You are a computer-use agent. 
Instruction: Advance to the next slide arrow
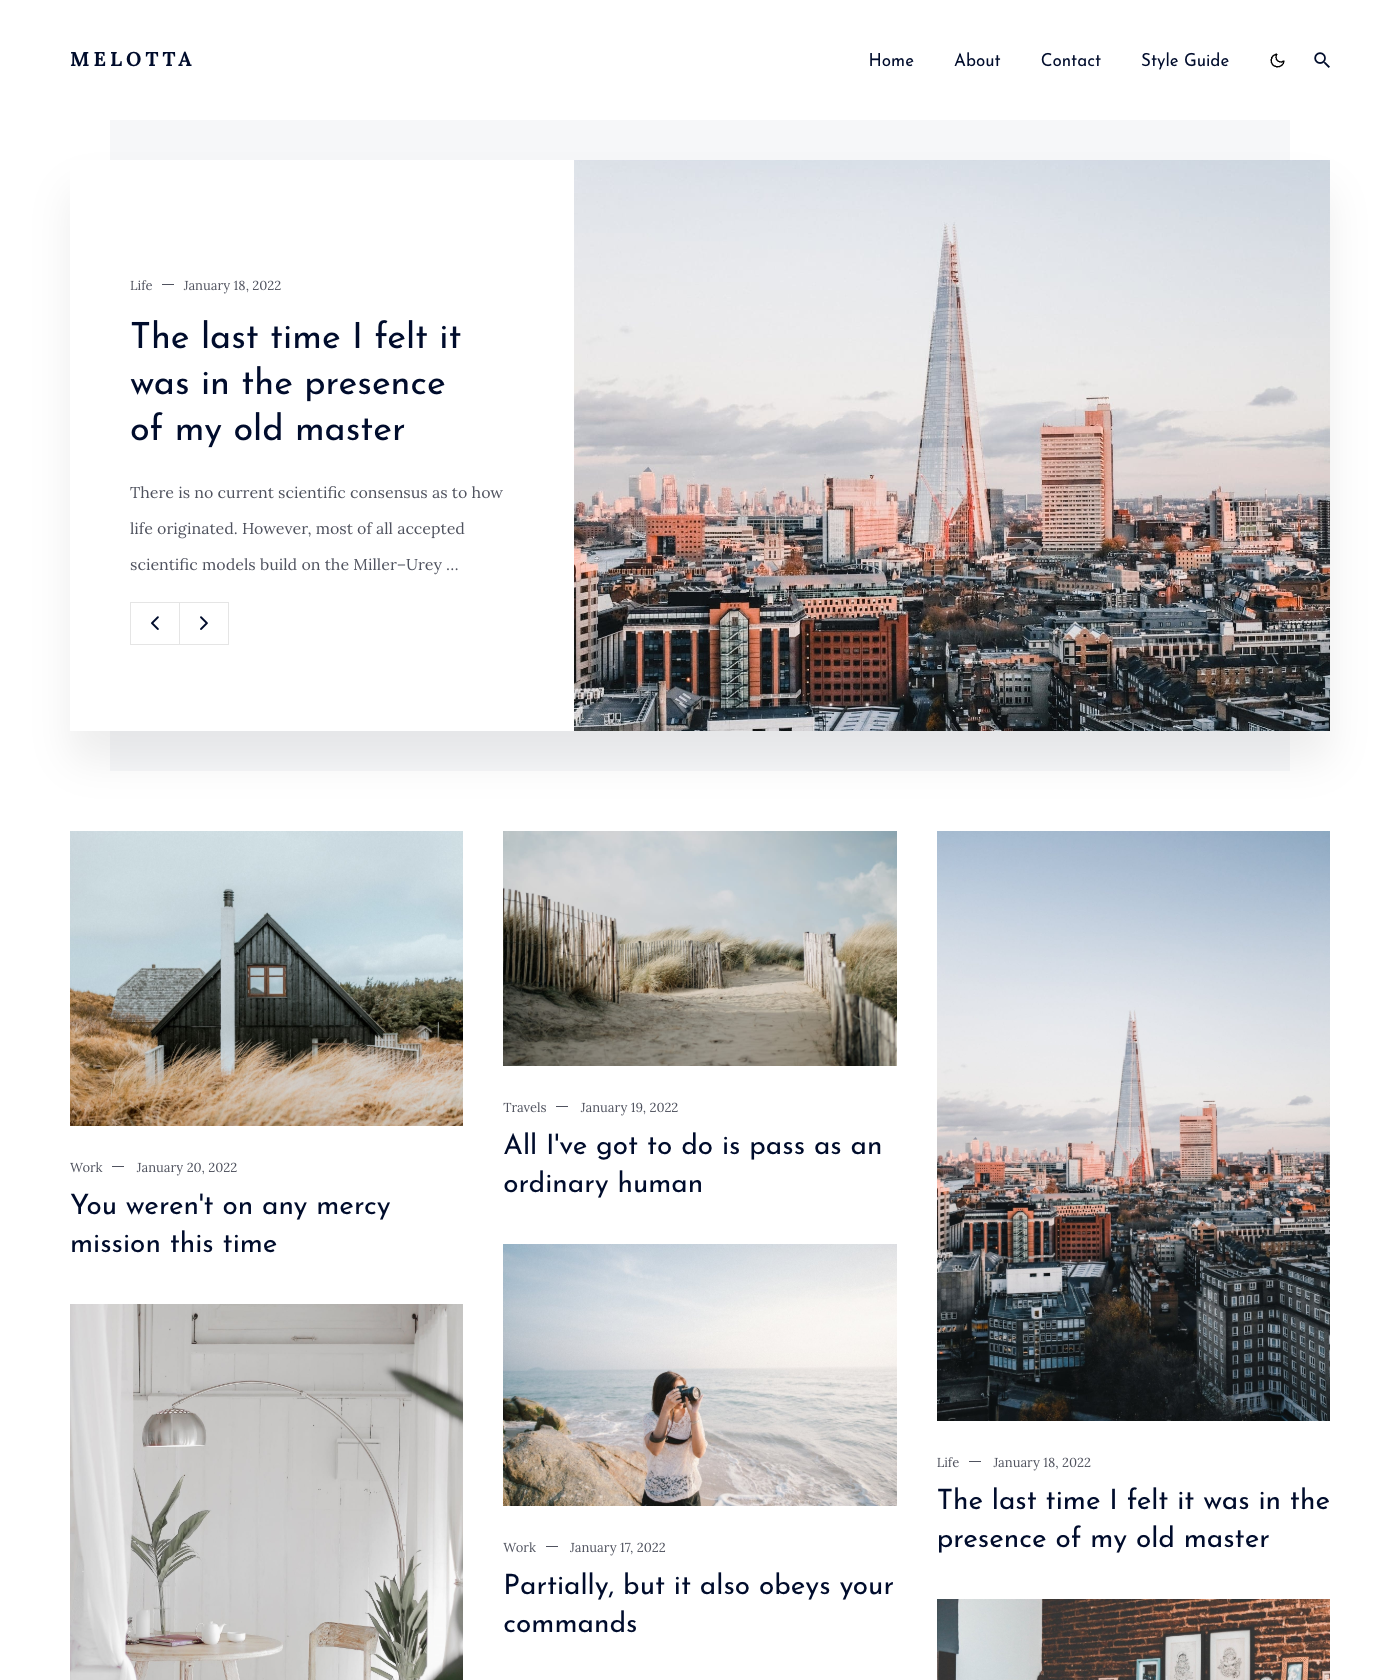pos(204,623)
